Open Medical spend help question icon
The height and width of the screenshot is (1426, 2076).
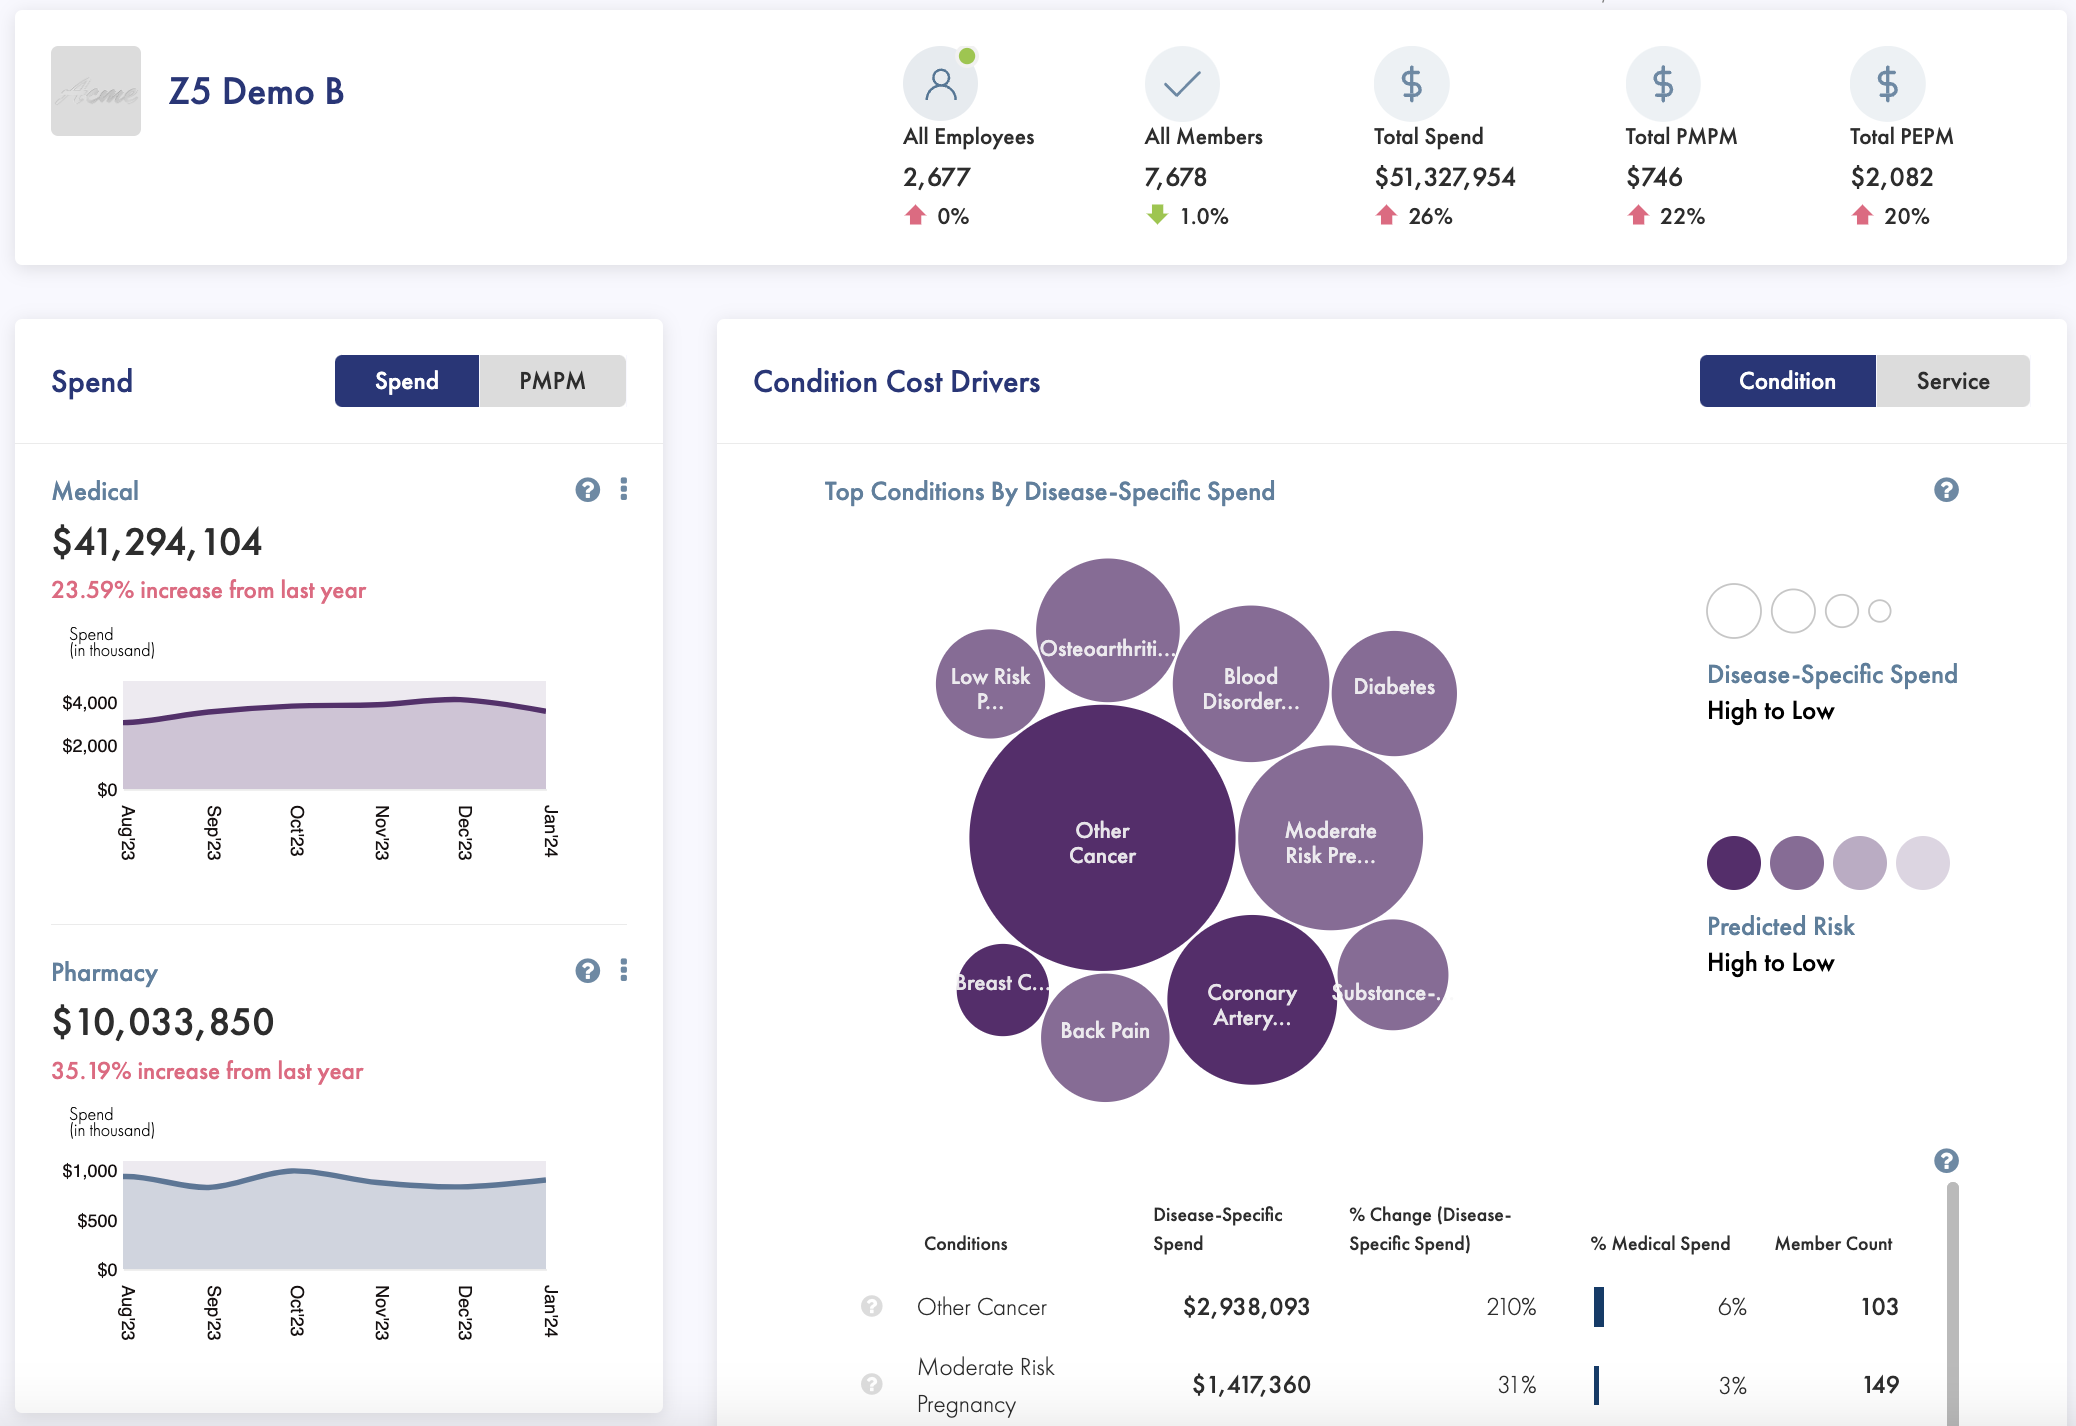(x=588, y=489)
